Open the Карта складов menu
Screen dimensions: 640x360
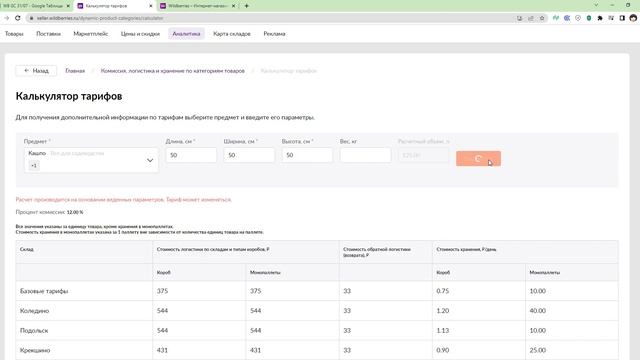tap(232, 34)
